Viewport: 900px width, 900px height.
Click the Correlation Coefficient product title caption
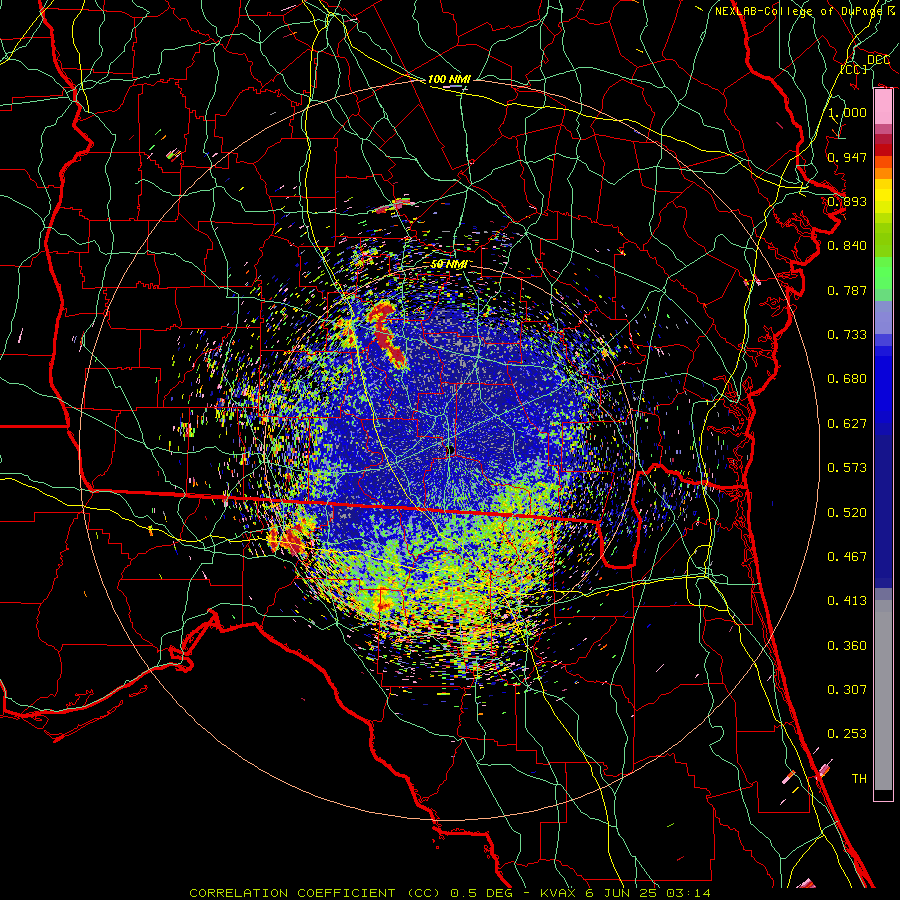(x=450, y=893)
